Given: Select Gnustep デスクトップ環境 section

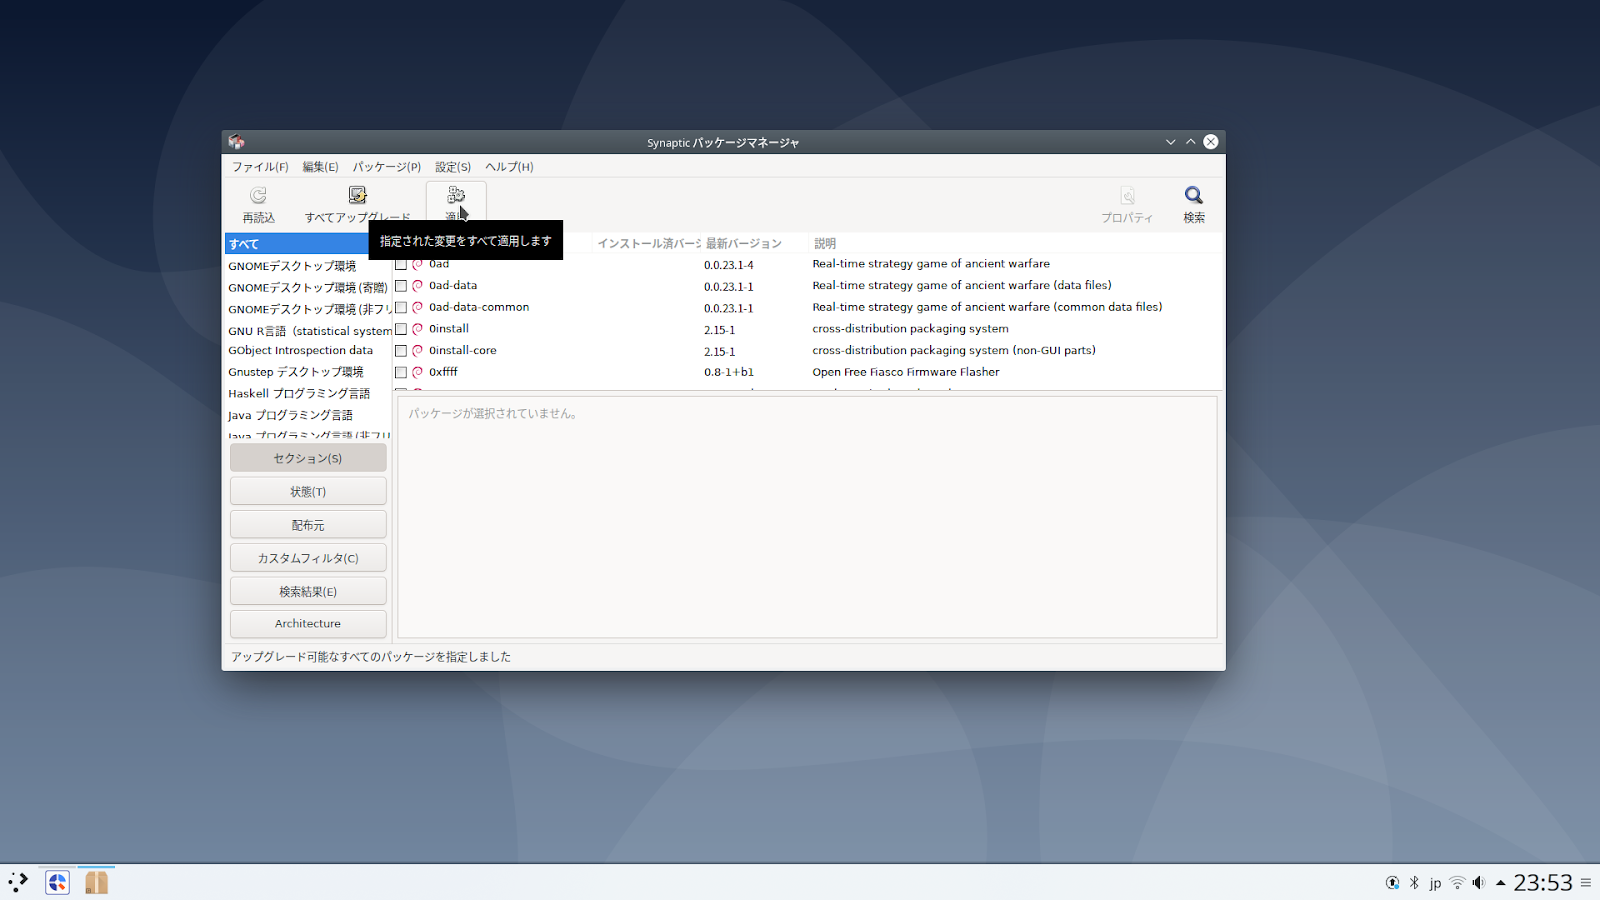Looking at the screenshot, I should click(x=308, y=372).
